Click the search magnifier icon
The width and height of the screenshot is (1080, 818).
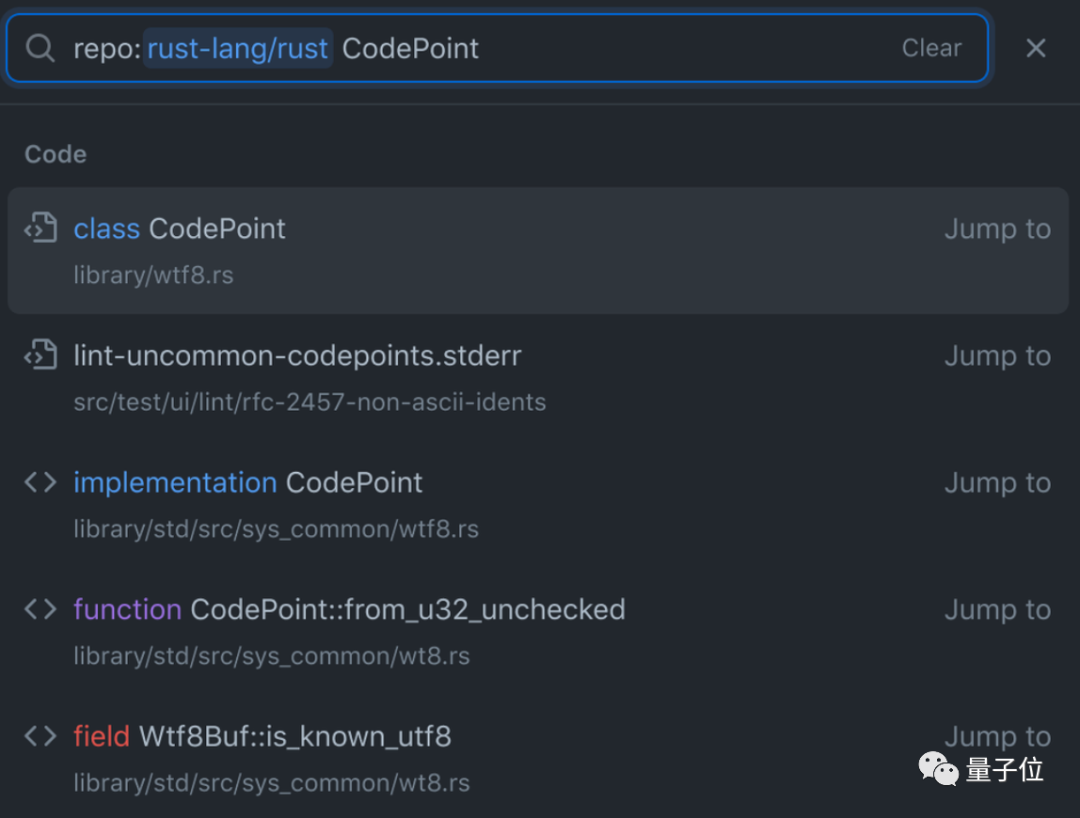40,48
